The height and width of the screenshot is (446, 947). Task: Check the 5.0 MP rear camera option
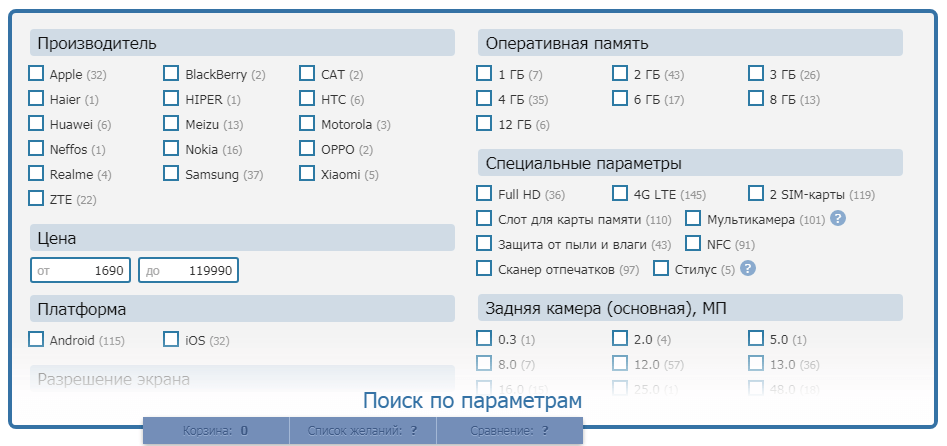(x=757, y=339)
